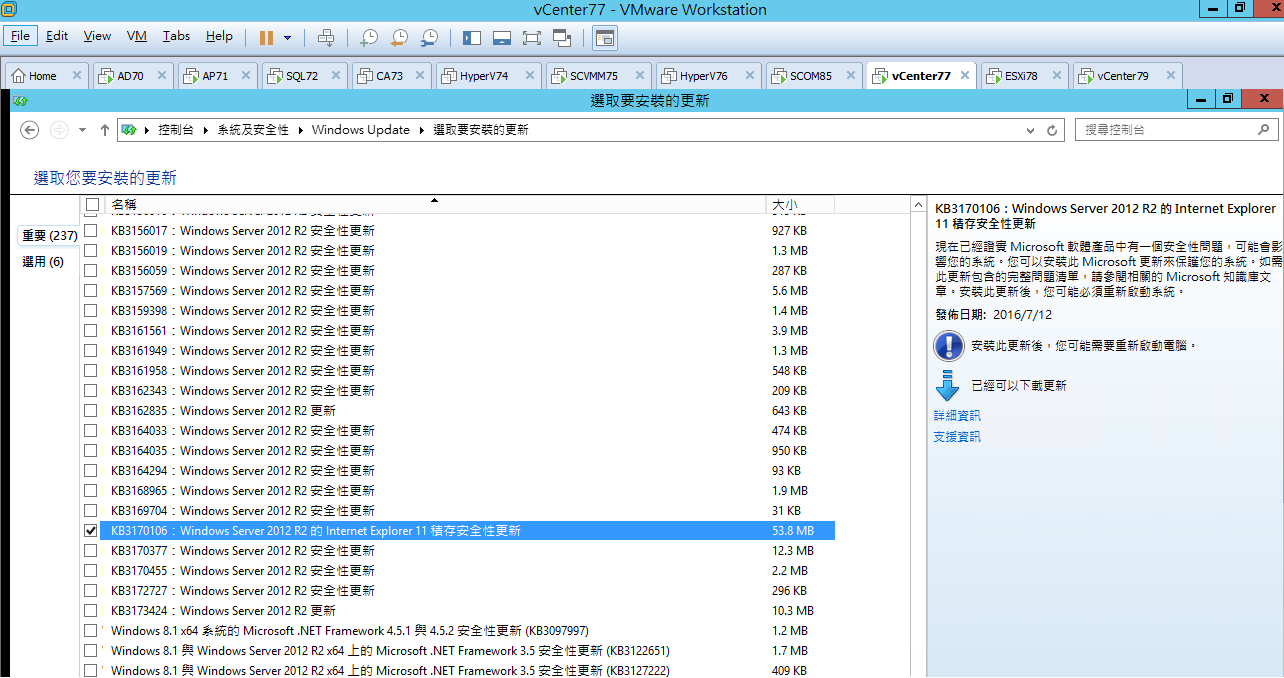Image resolution: width=1284 pixels, height=678 pixels.
Task: Open the Tabs menu
Action: coord(176,36)
